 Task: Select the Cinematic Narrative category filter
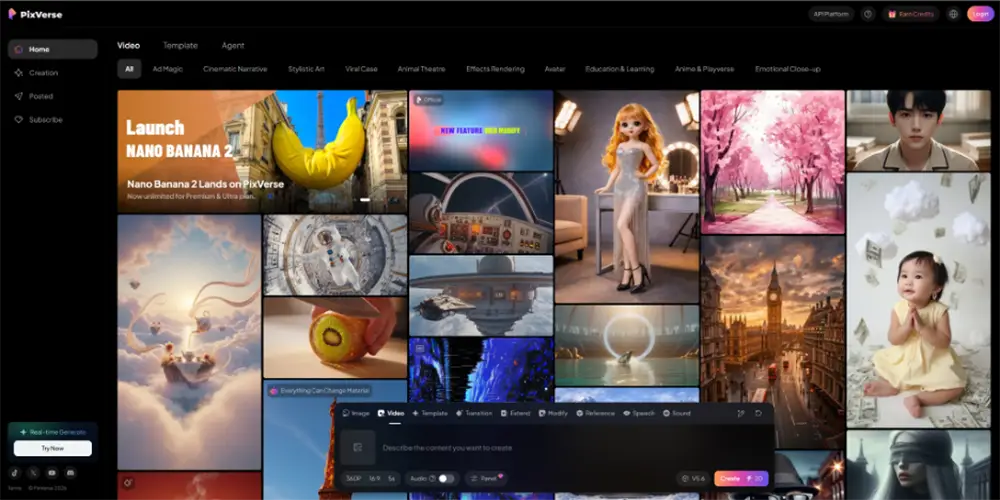pos(234,69)
